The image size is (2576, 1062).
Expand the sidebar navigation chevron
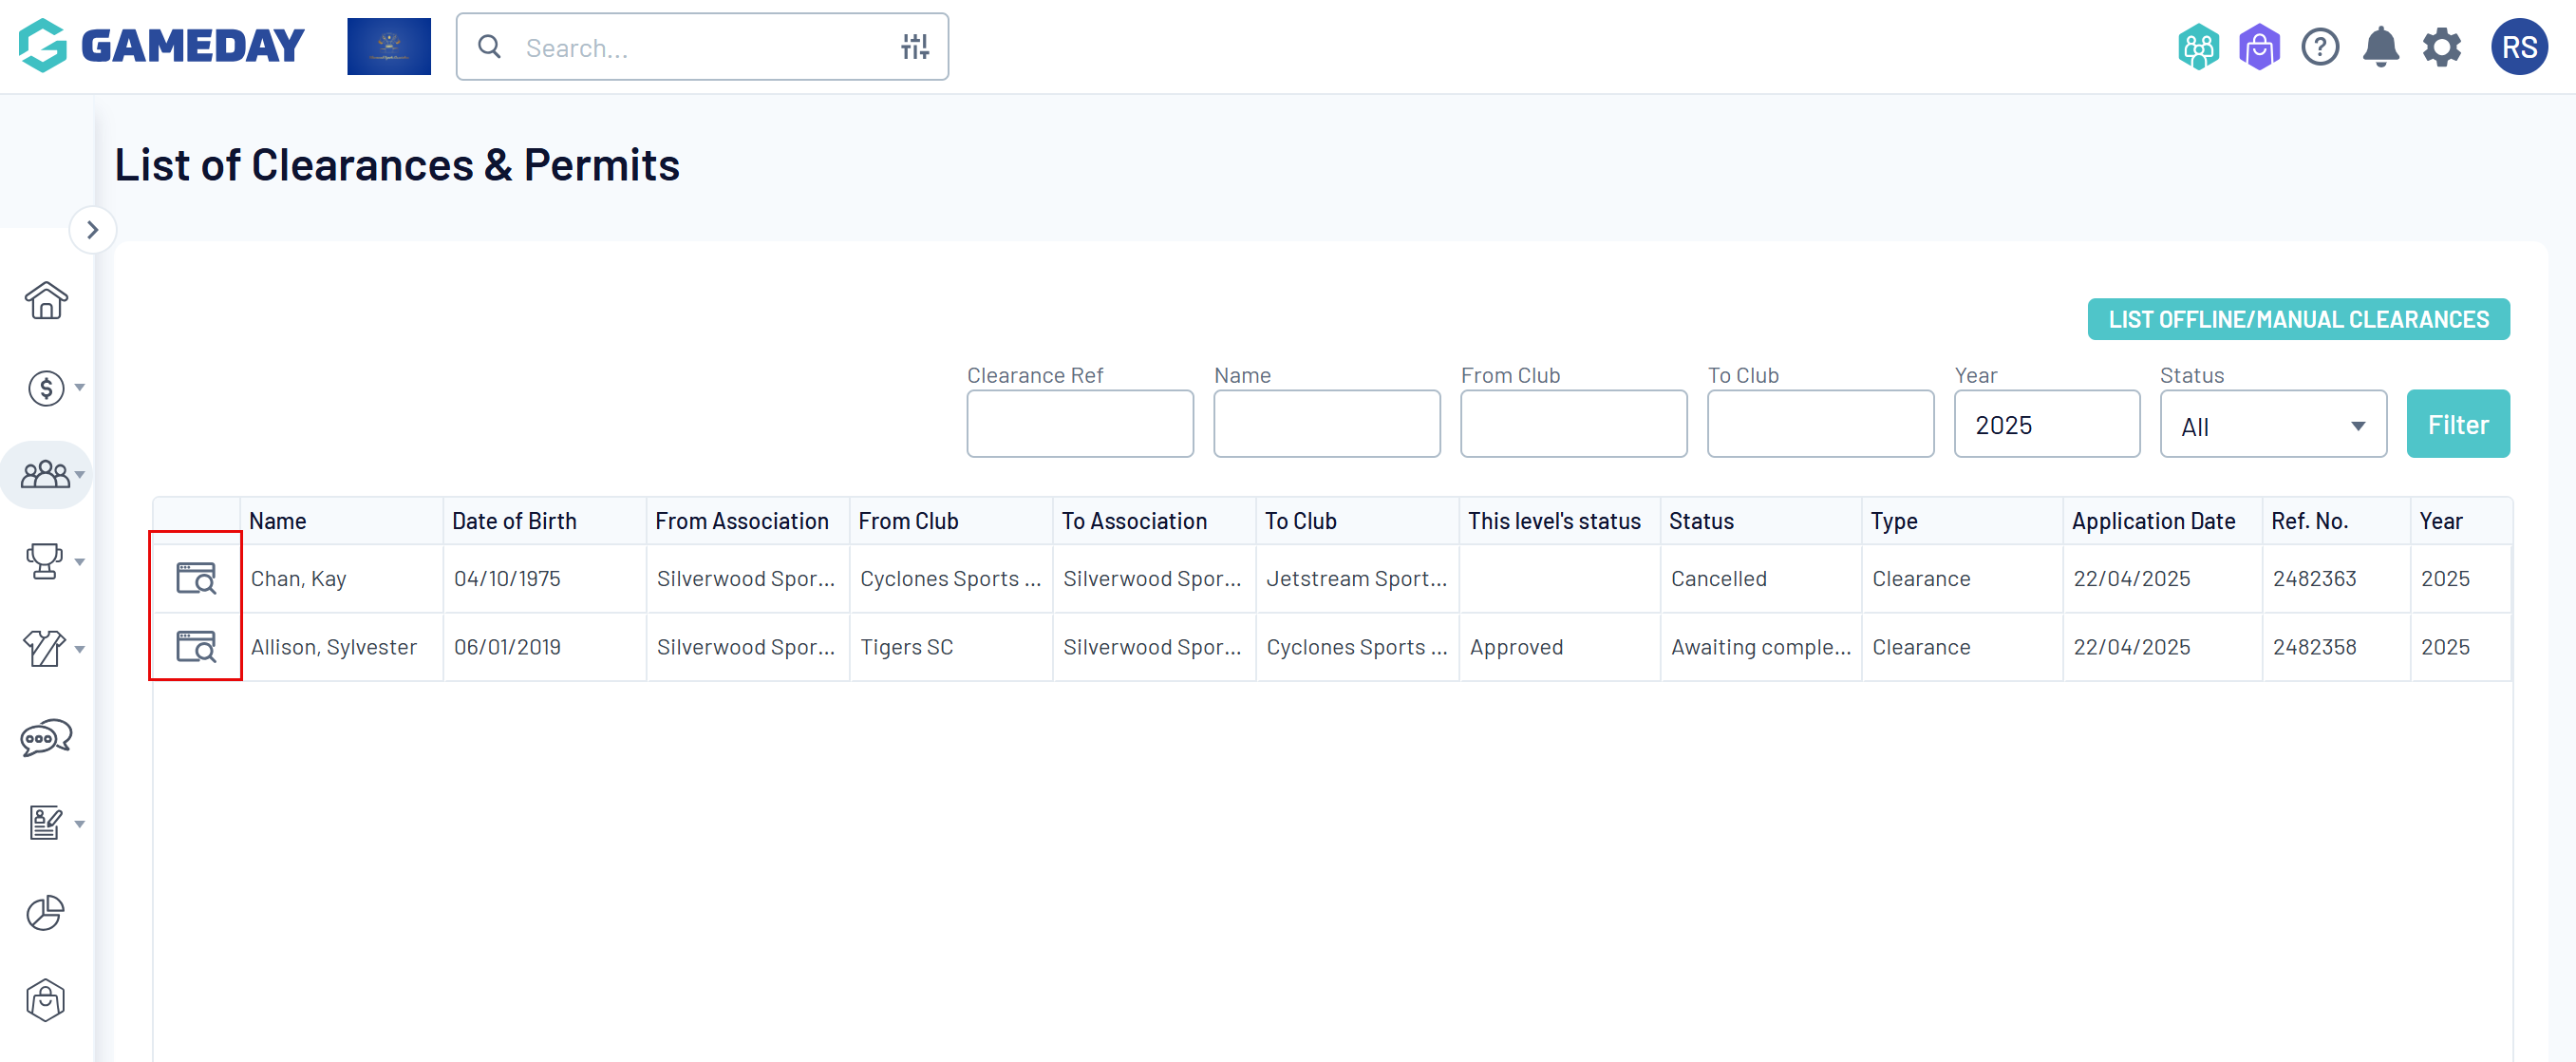pos(93,230)
